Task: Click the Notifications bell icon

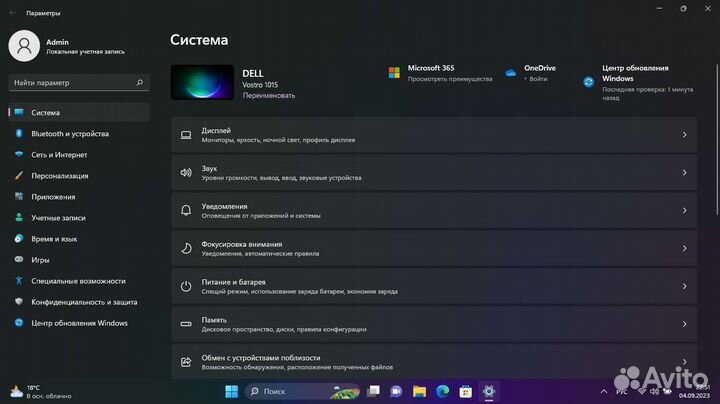Action: pyautogui.click(x=186, y=210)
